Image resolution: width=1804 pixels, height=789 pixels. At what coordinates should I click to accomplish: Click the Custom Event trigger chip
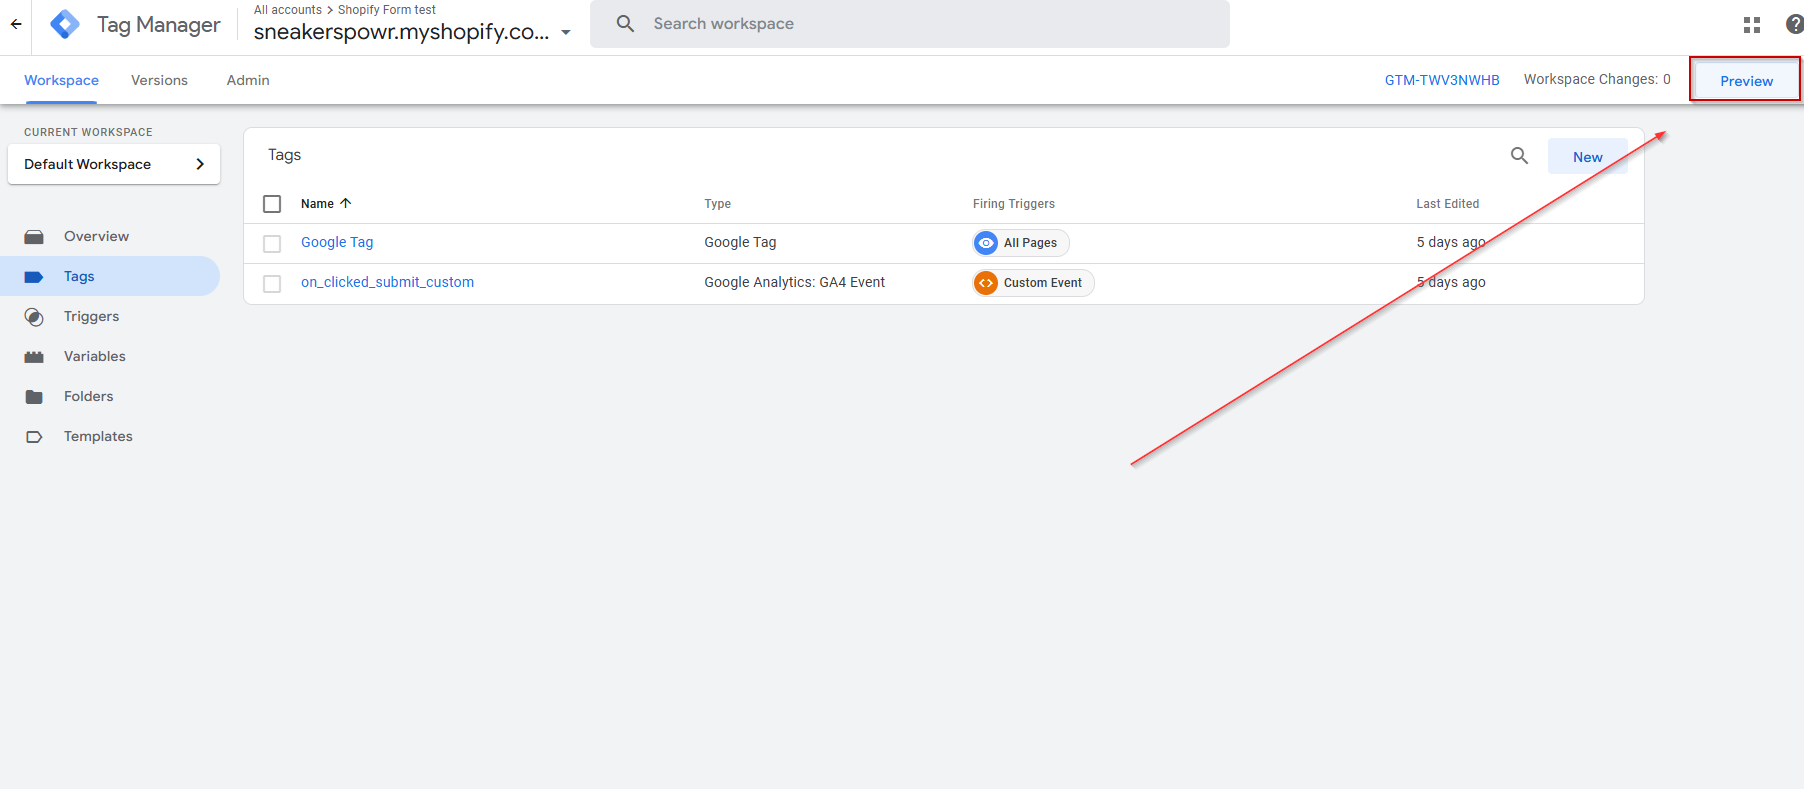tap(1033, 283)
